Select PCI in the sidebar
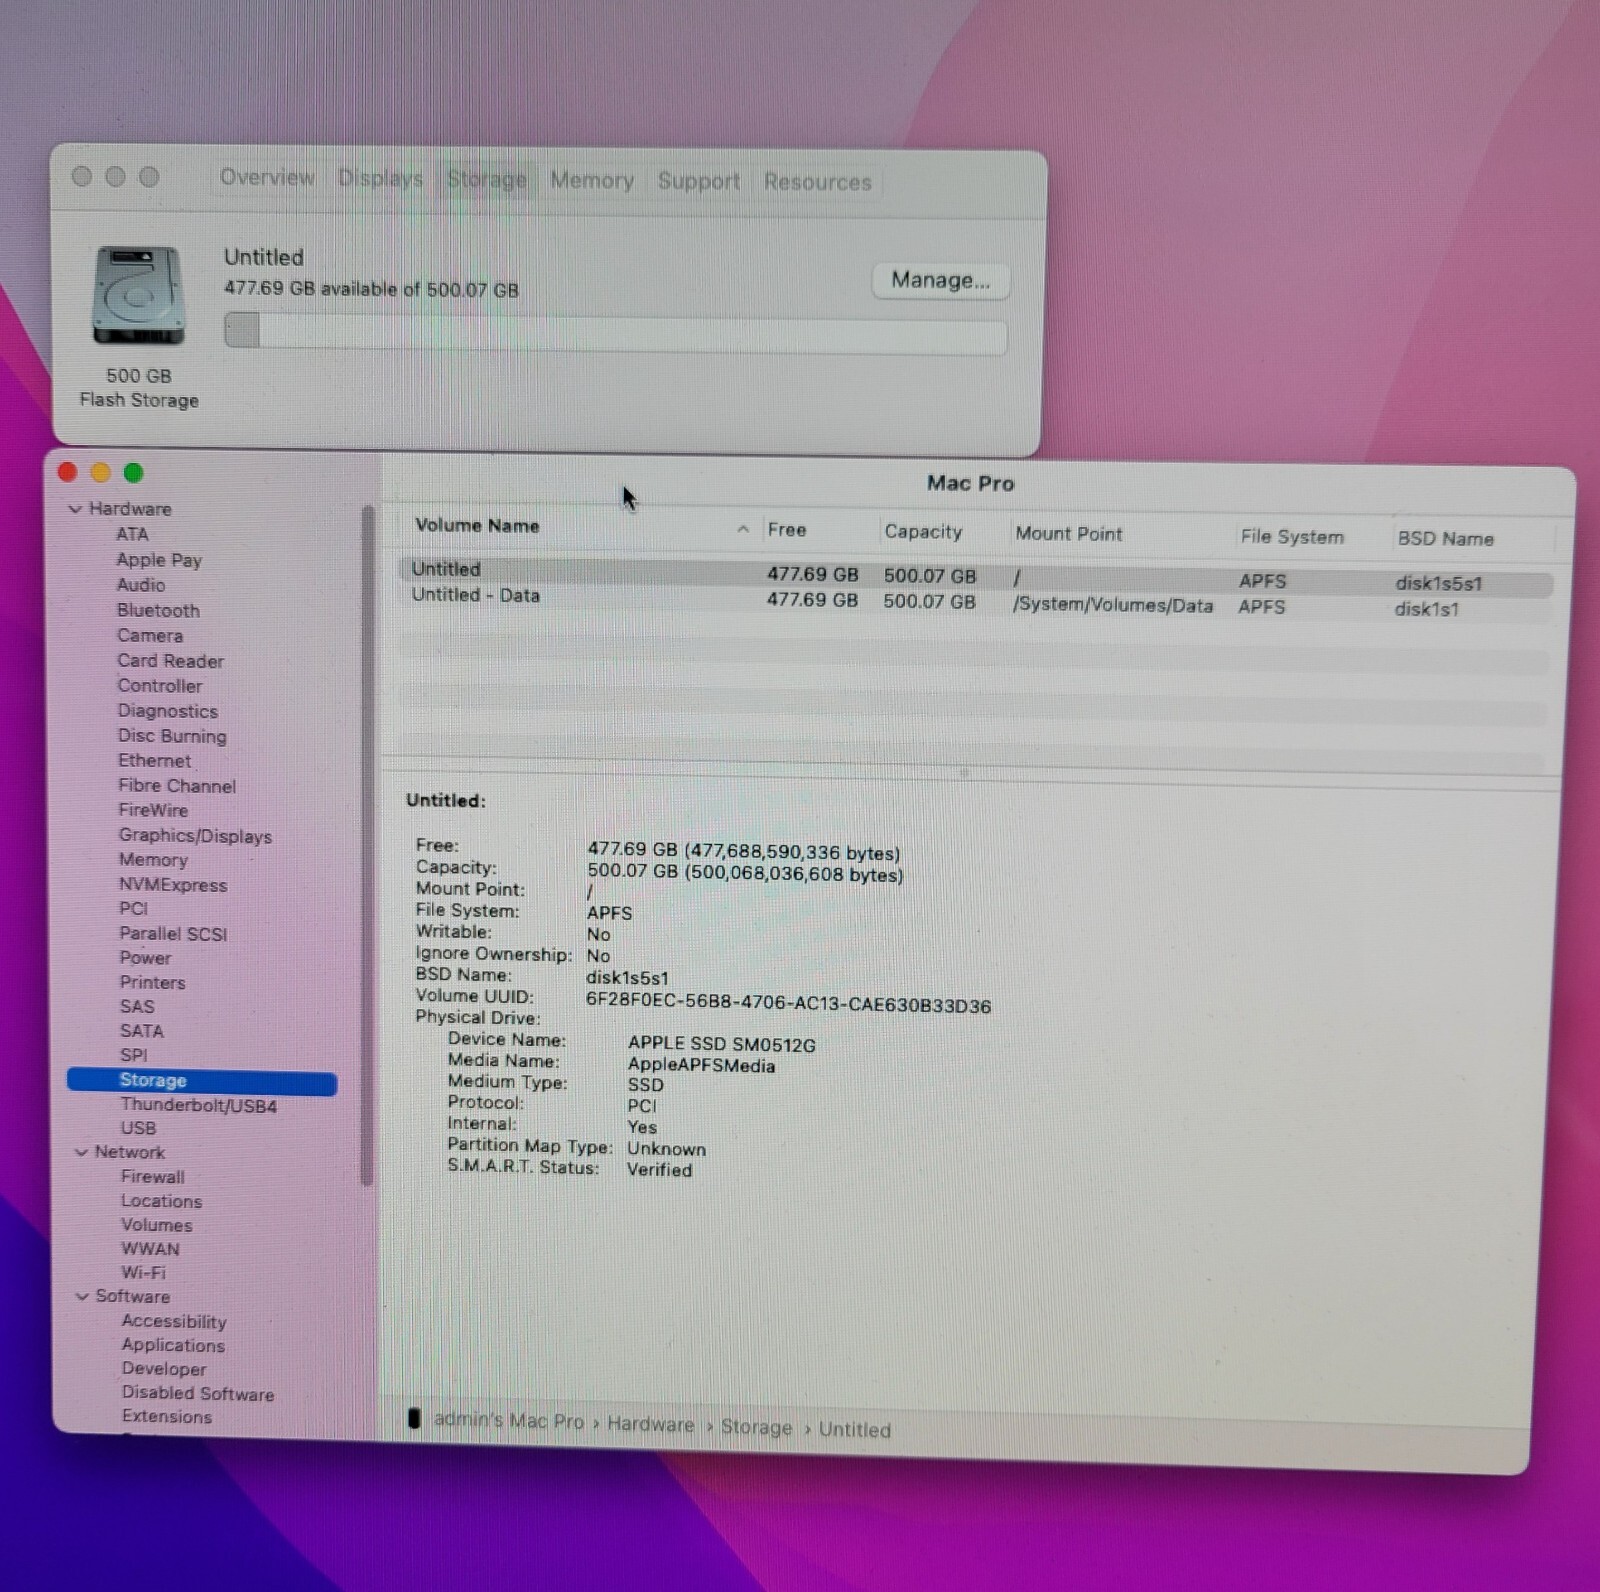The image size is (1600, 1592). click(133, 909)
